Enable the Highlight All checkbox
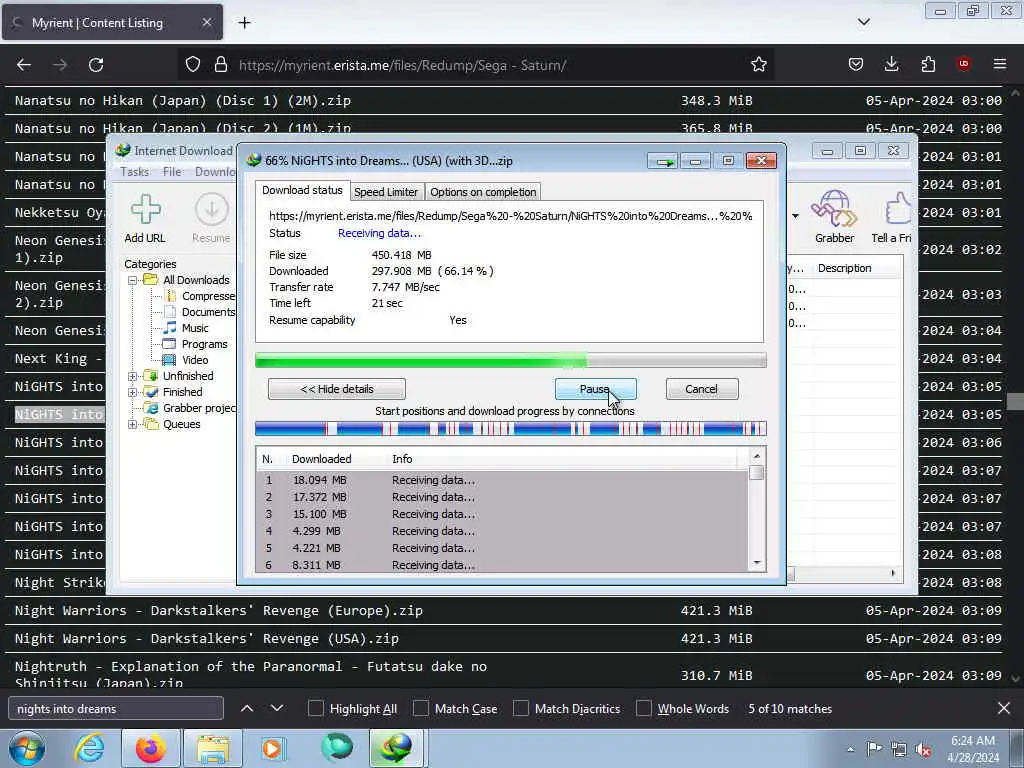Image resolution: width=1024 pixels, height=768 pixels. [315, 708]
